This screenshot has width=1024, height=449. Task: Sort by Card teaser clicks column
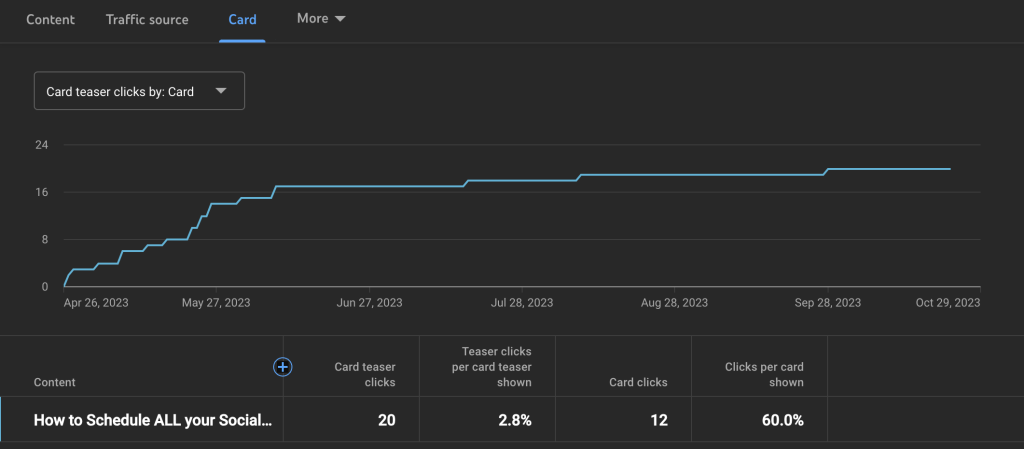pyautogui.click(x=365, y=375)
